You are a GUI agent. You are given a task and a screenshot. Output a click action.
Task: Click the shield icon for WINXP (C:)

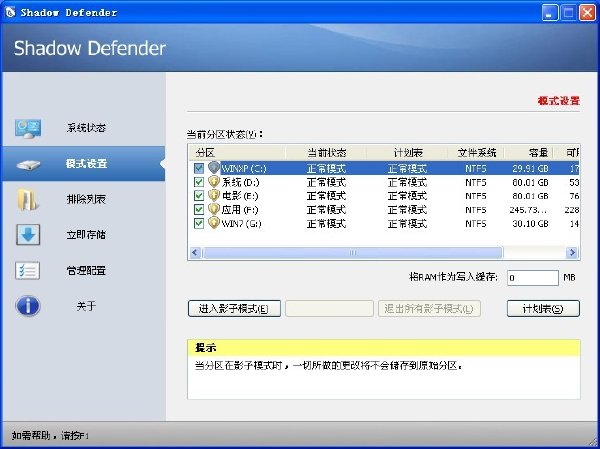(x=214, y=168)
